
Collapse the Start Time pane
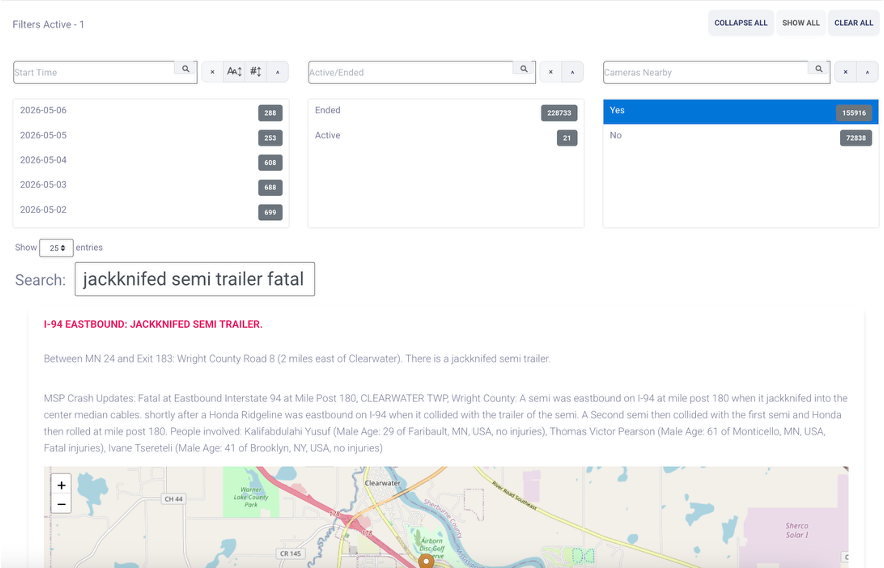(277, 72)
